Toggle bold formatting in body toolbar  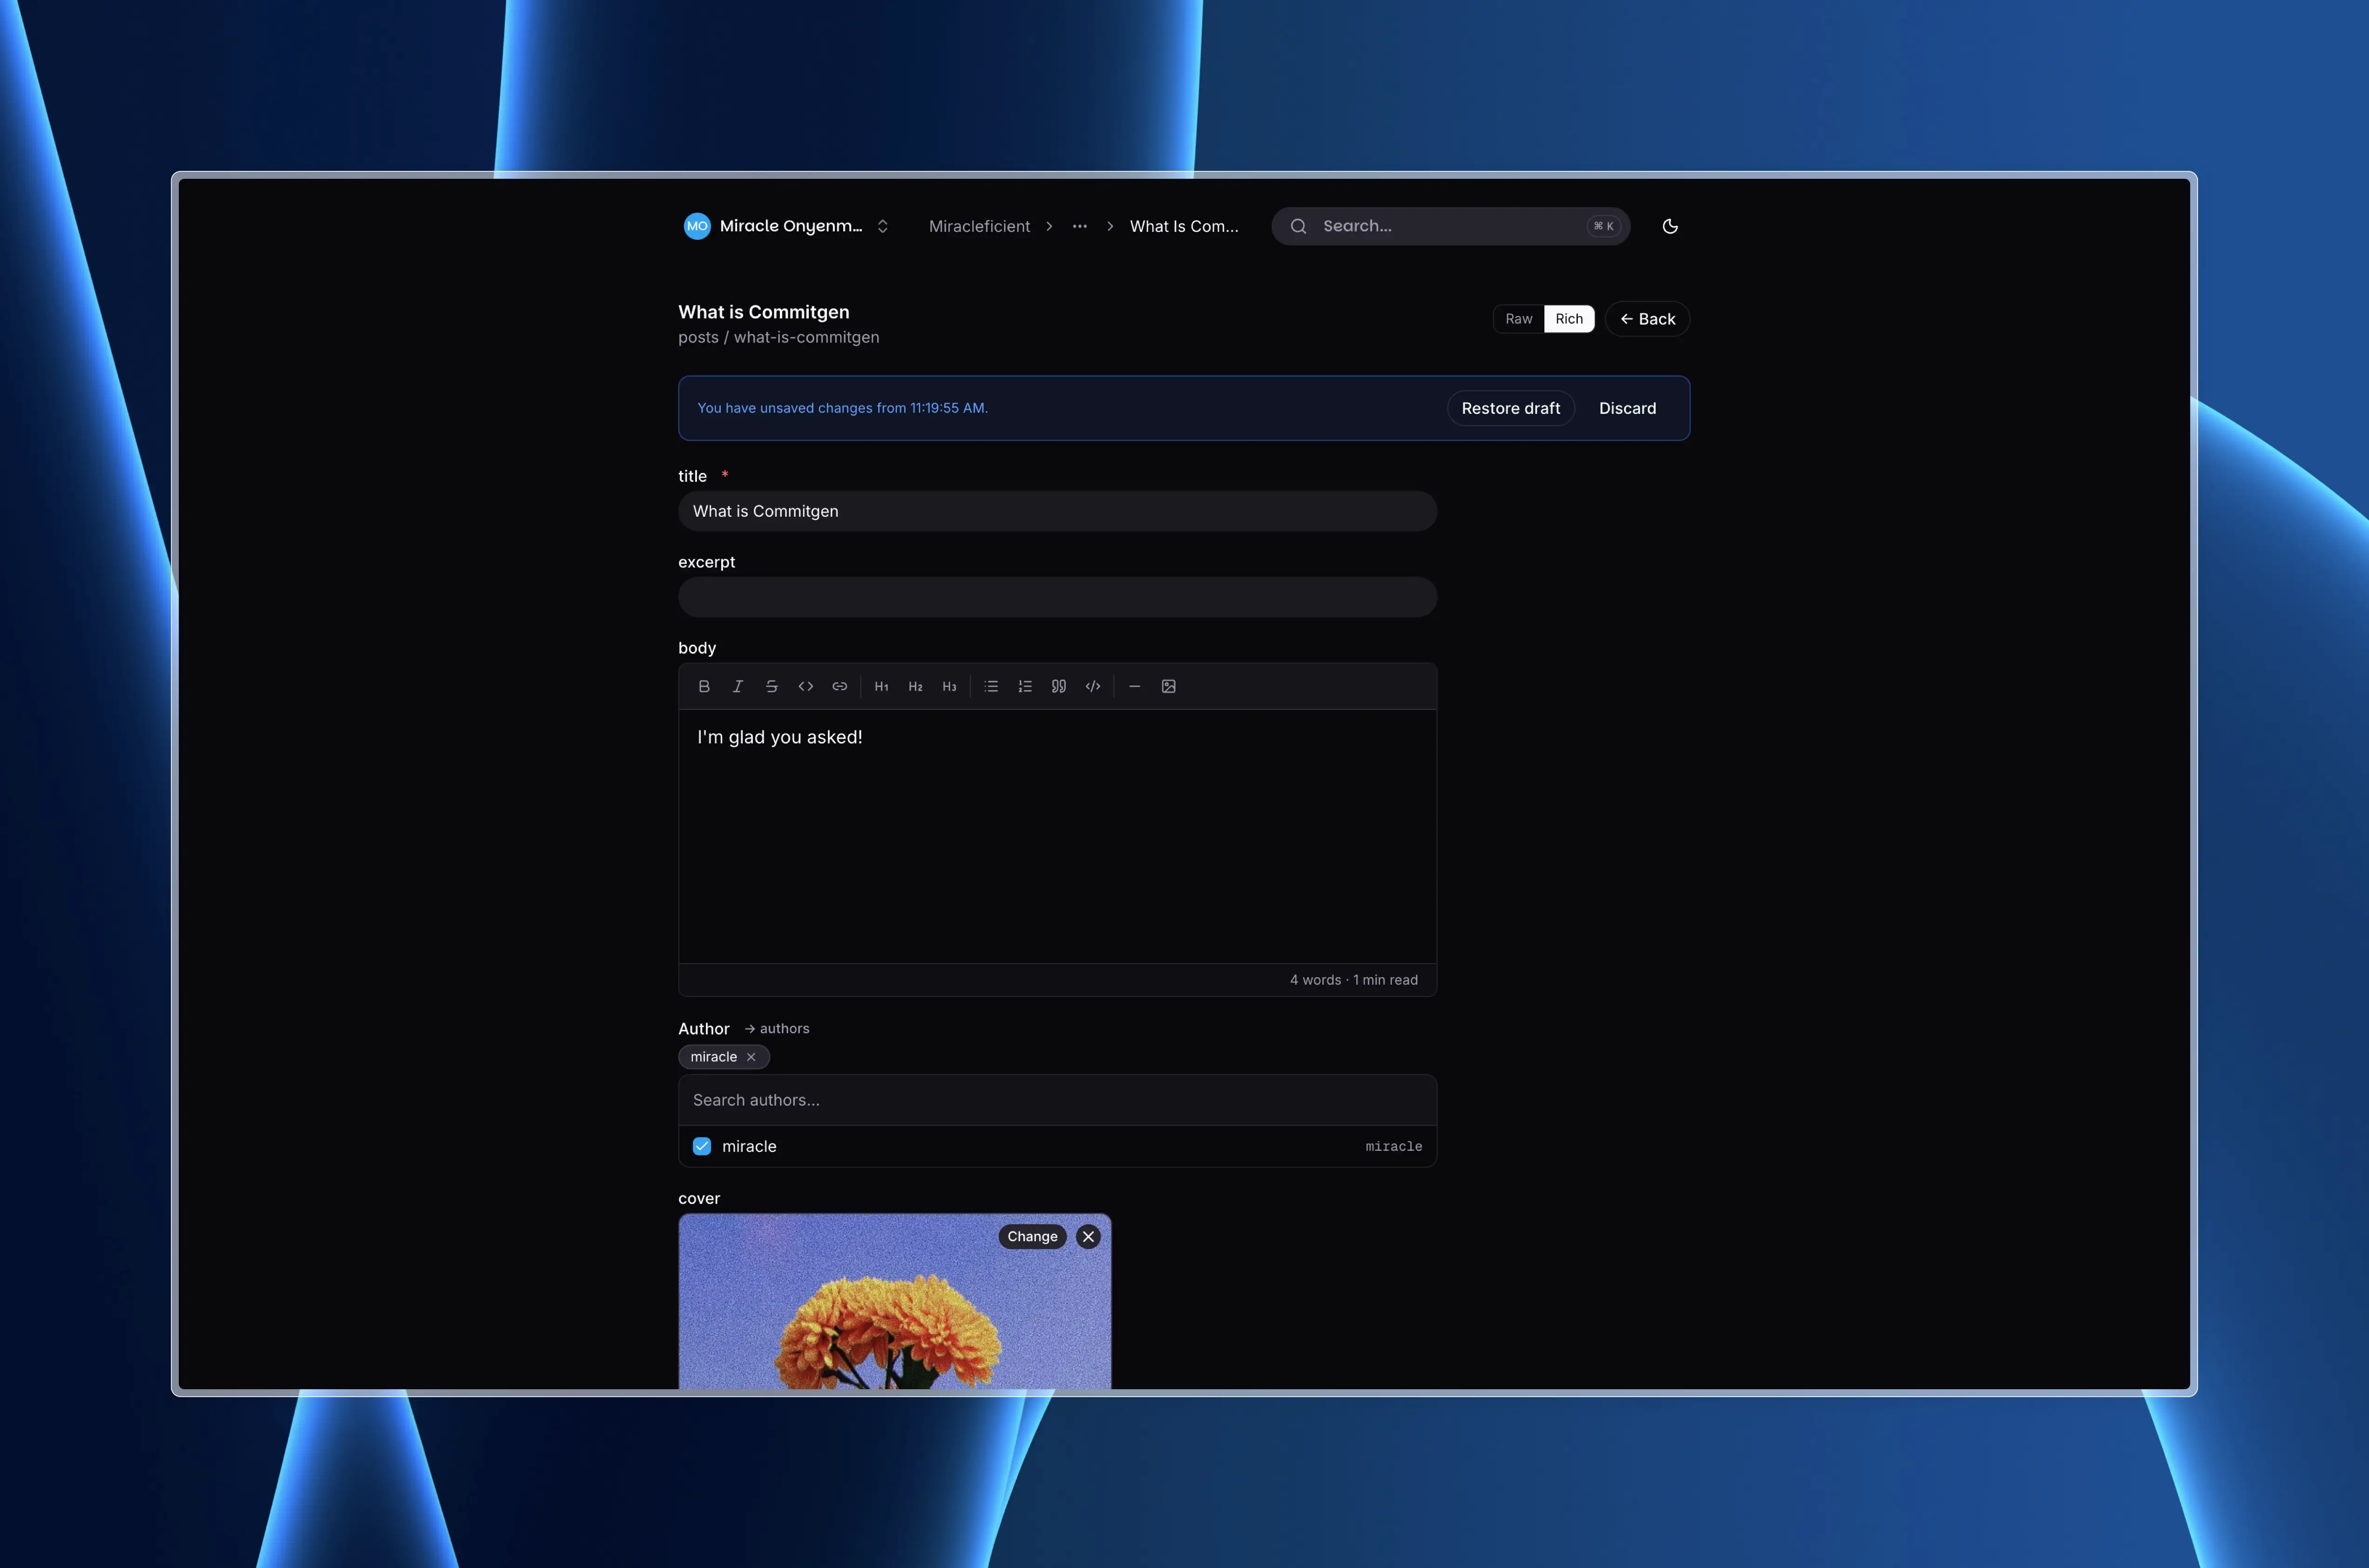(704, 686)
